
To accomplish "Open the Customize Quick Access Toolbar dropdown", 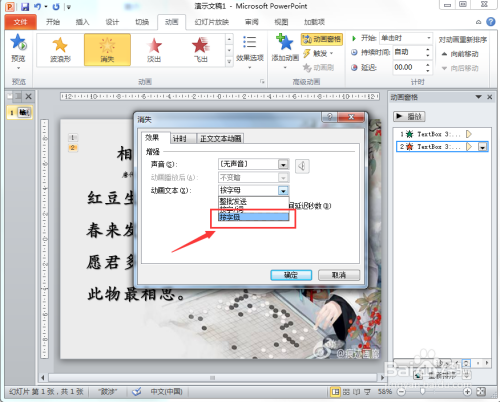I will (68, 7).
